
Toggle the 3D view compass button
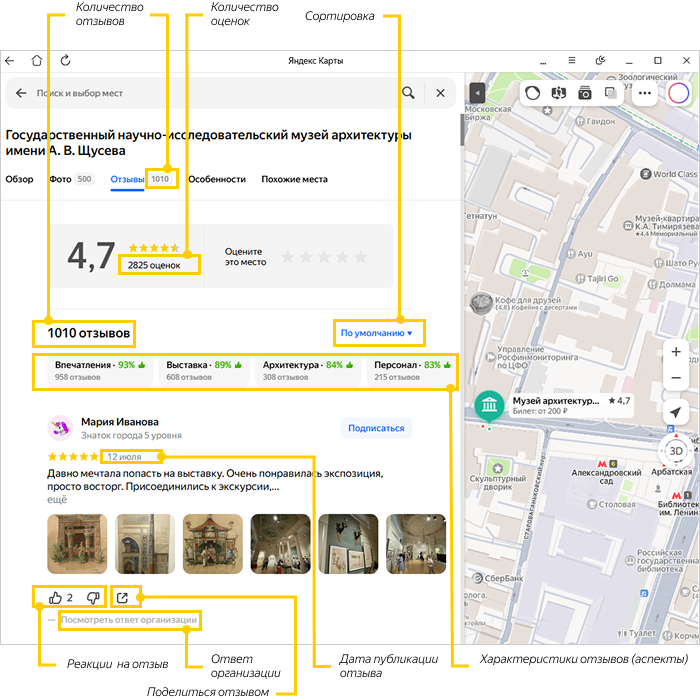coord(676,451)
